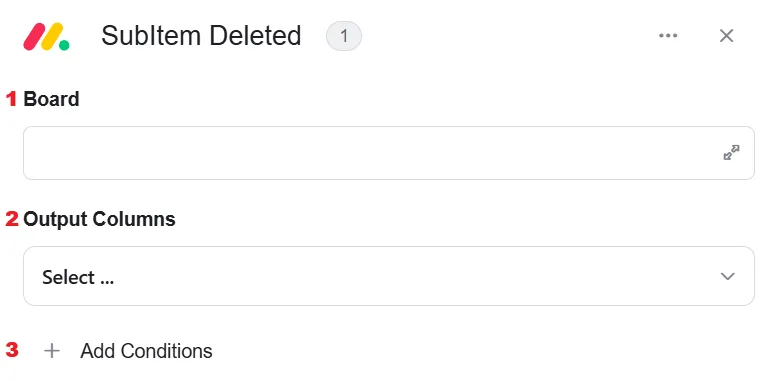
Task: Open the Output Columns Select dropdown
Action: coord(389,276)
